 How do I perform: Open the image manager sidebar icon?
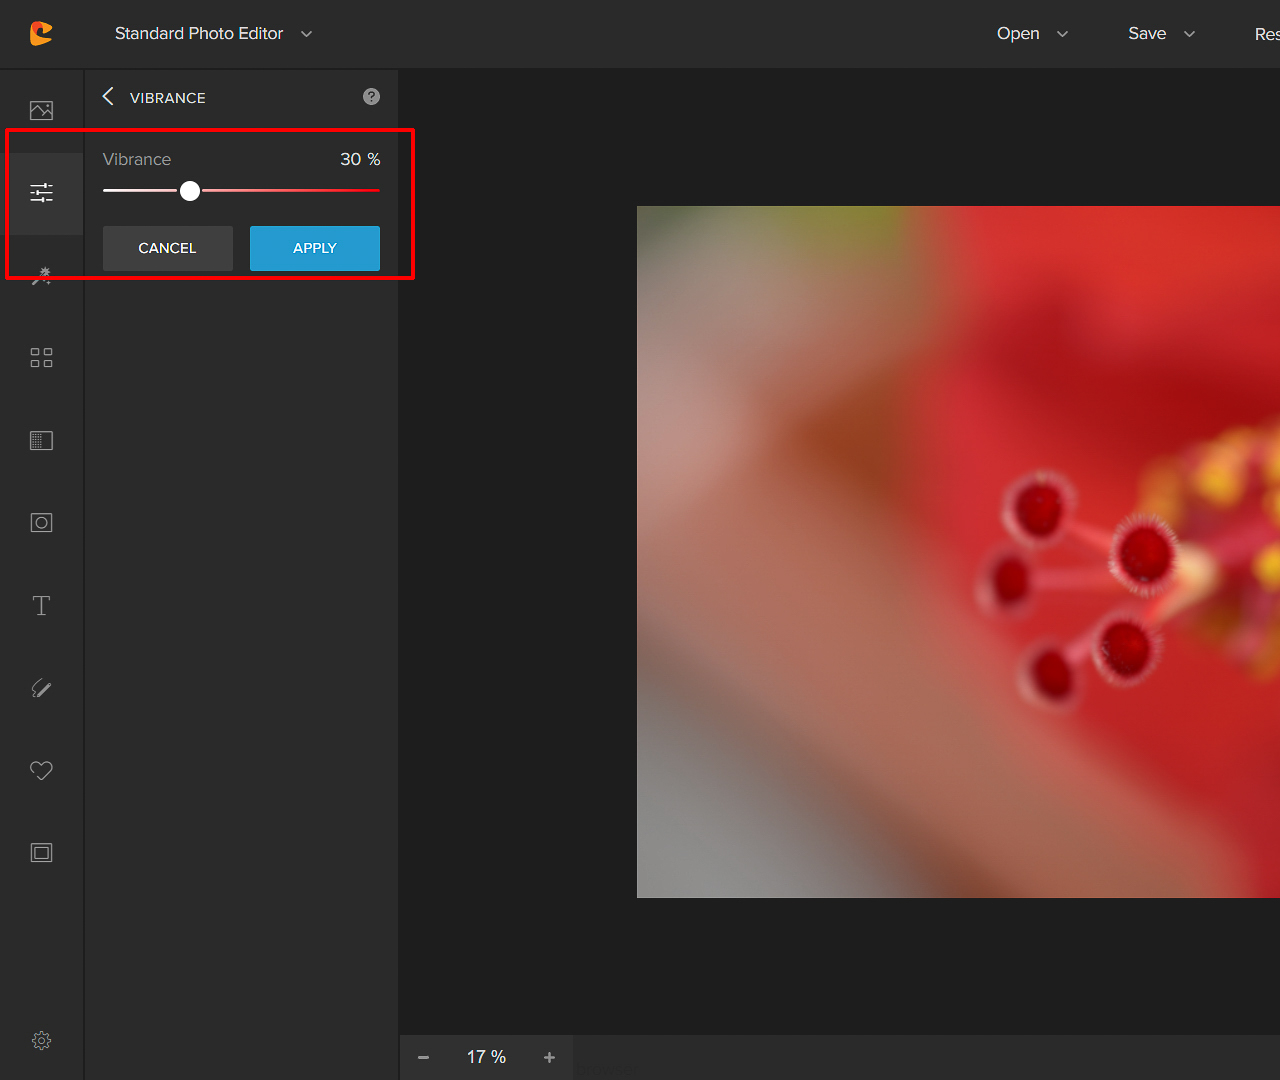[41, 110]
